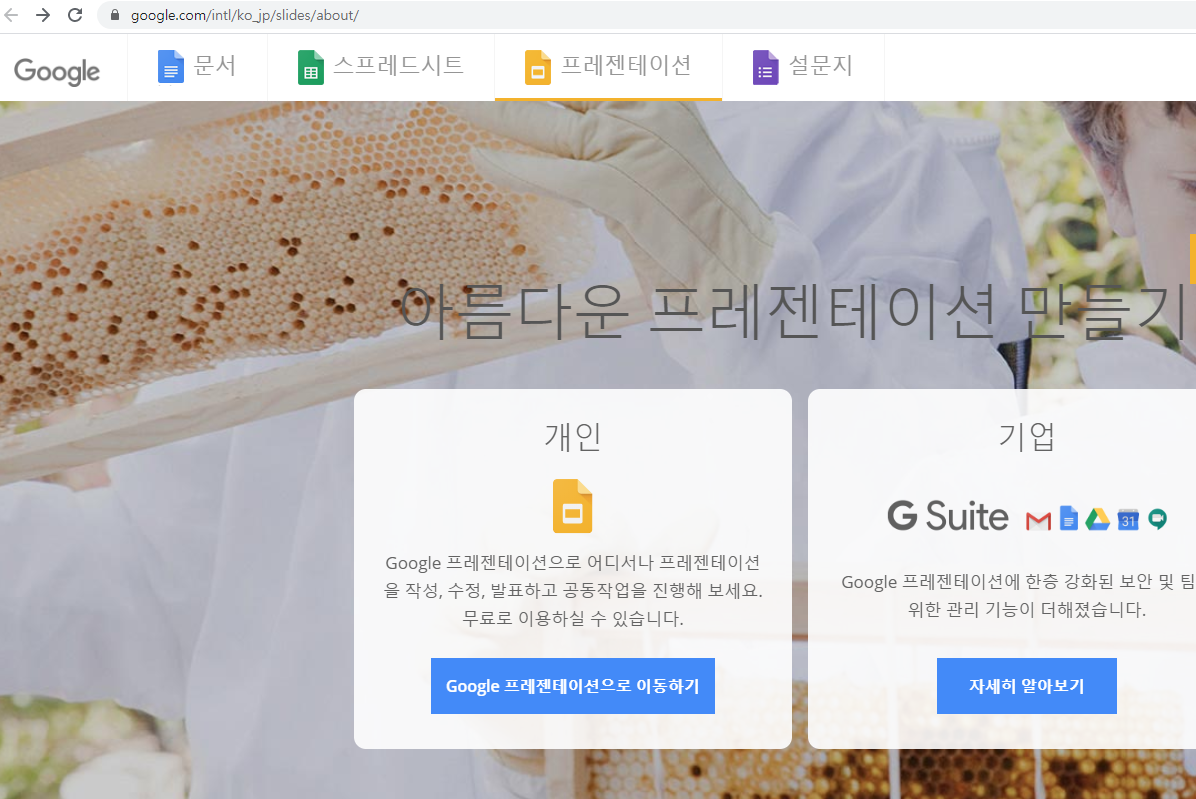1196x799 pixels.
Task: Click the 기업 card heading
Action: [1027, 437]
